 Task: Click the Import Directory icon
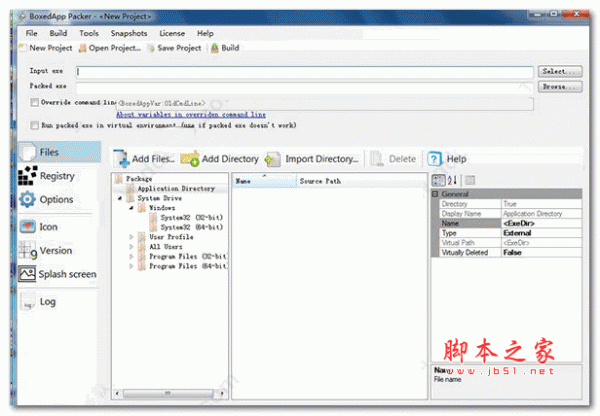(x=272, y=159)
